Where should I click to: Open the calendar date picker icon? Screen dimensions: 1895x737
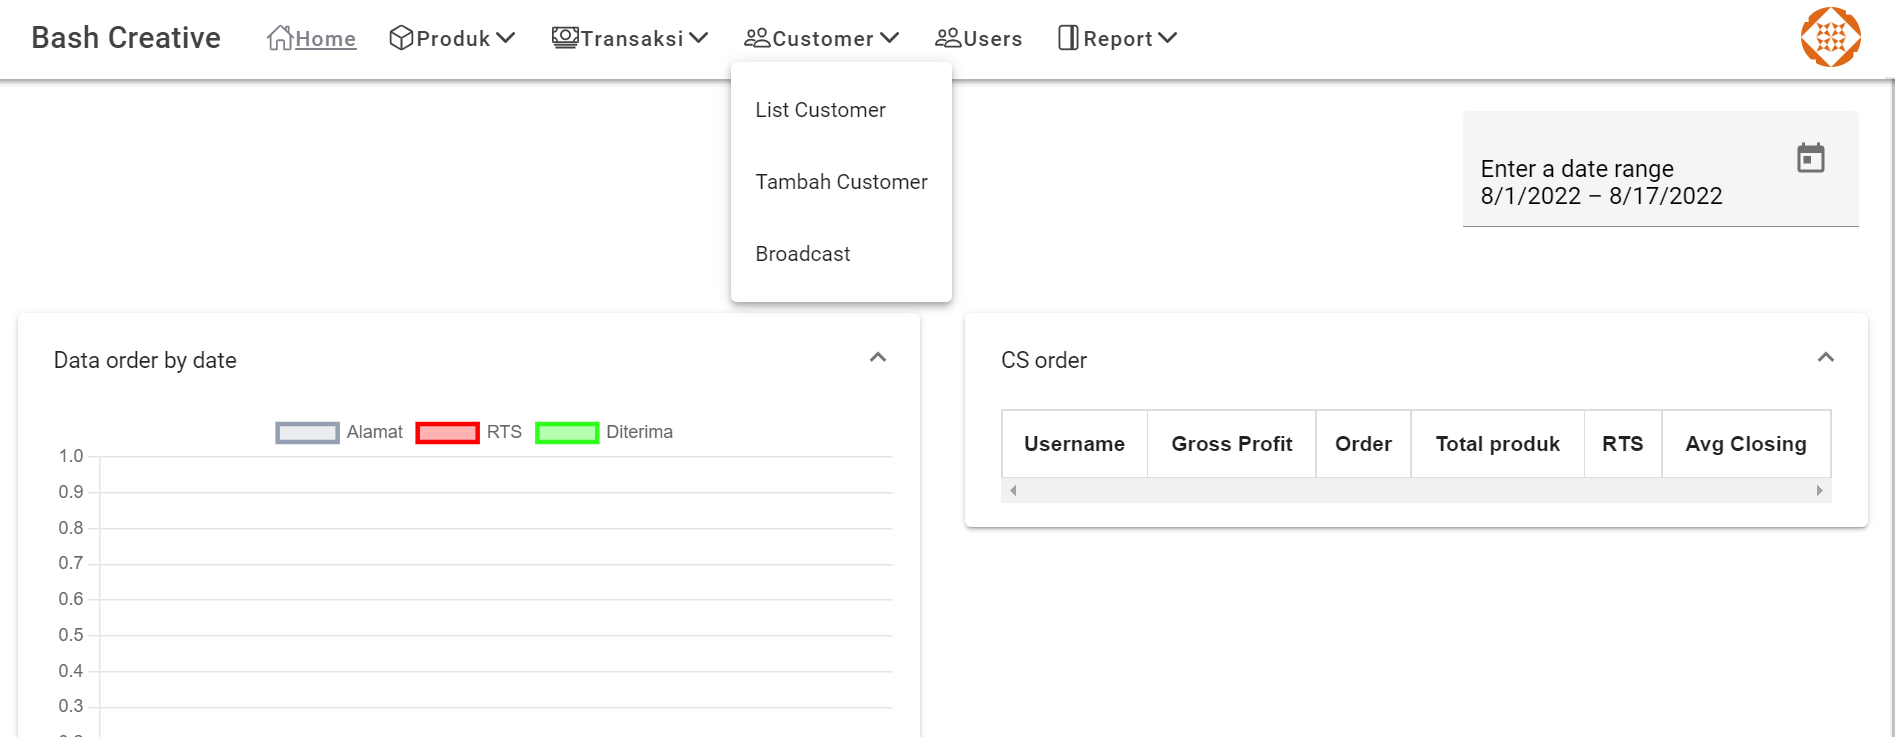click(1810, 158)
